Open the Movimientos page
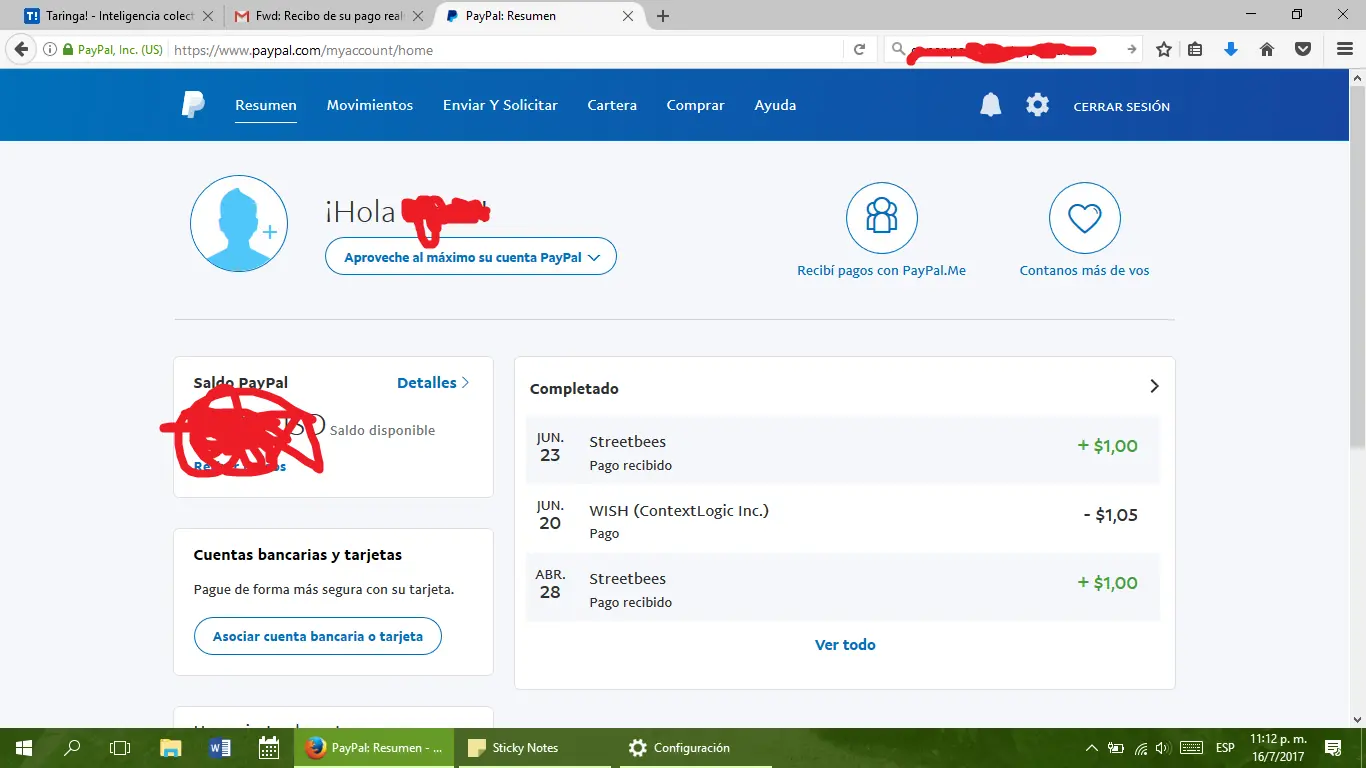The height and width of the screenshot is (768, 1366). 370,105
